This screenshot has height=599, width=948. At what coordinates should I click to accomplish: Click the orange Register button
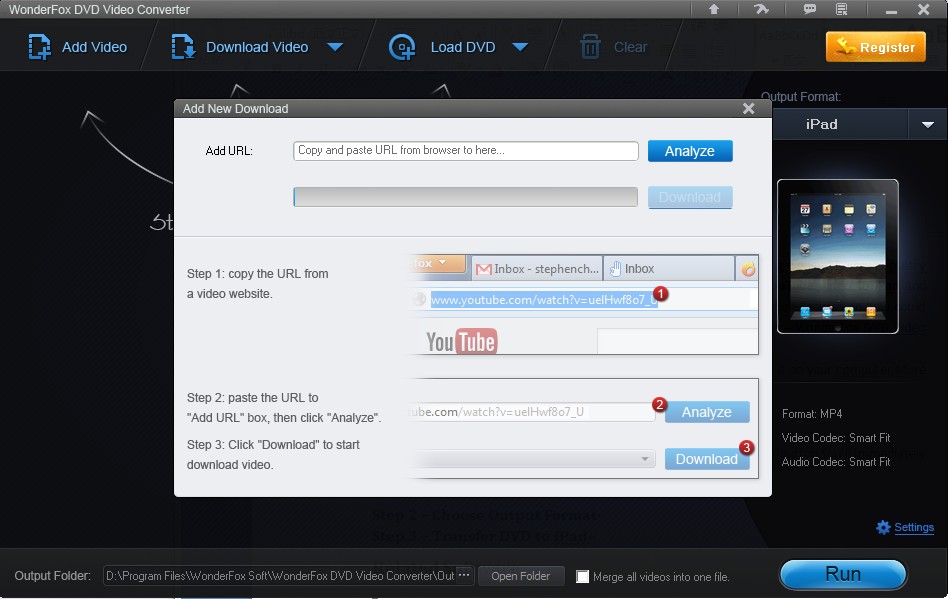pyautogui.click(x=875, y=47)
